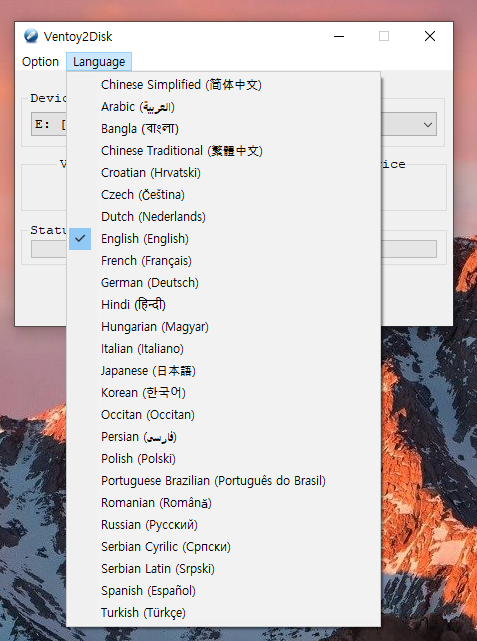The image size is (477, 641).
Task: Choose Romanian (Română) language
Action: pyautogui.click(x=224, y=502)
